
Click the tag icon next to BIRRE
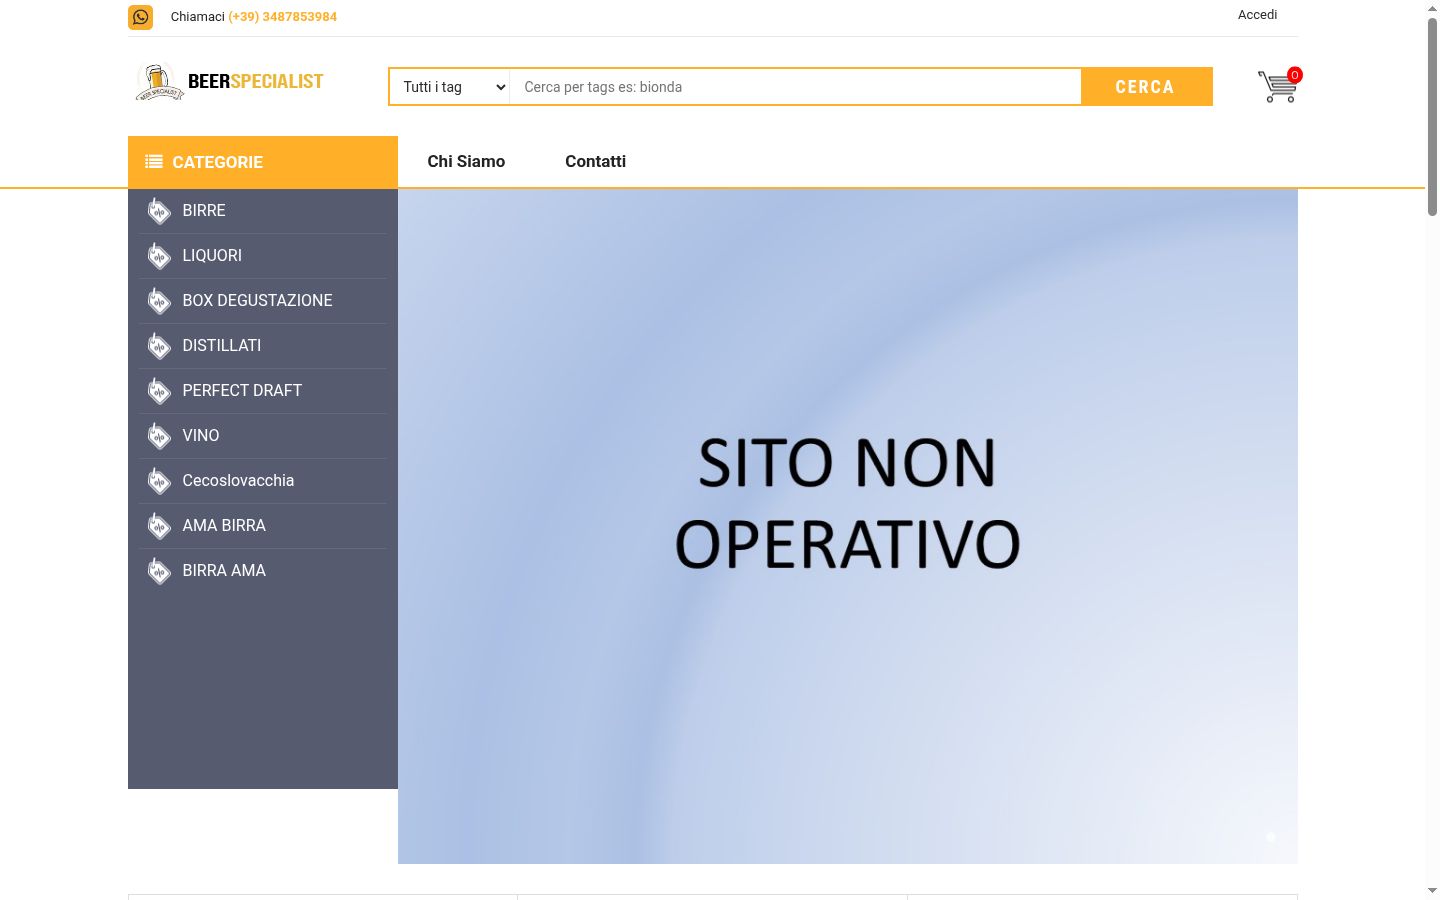coord(159,211)
